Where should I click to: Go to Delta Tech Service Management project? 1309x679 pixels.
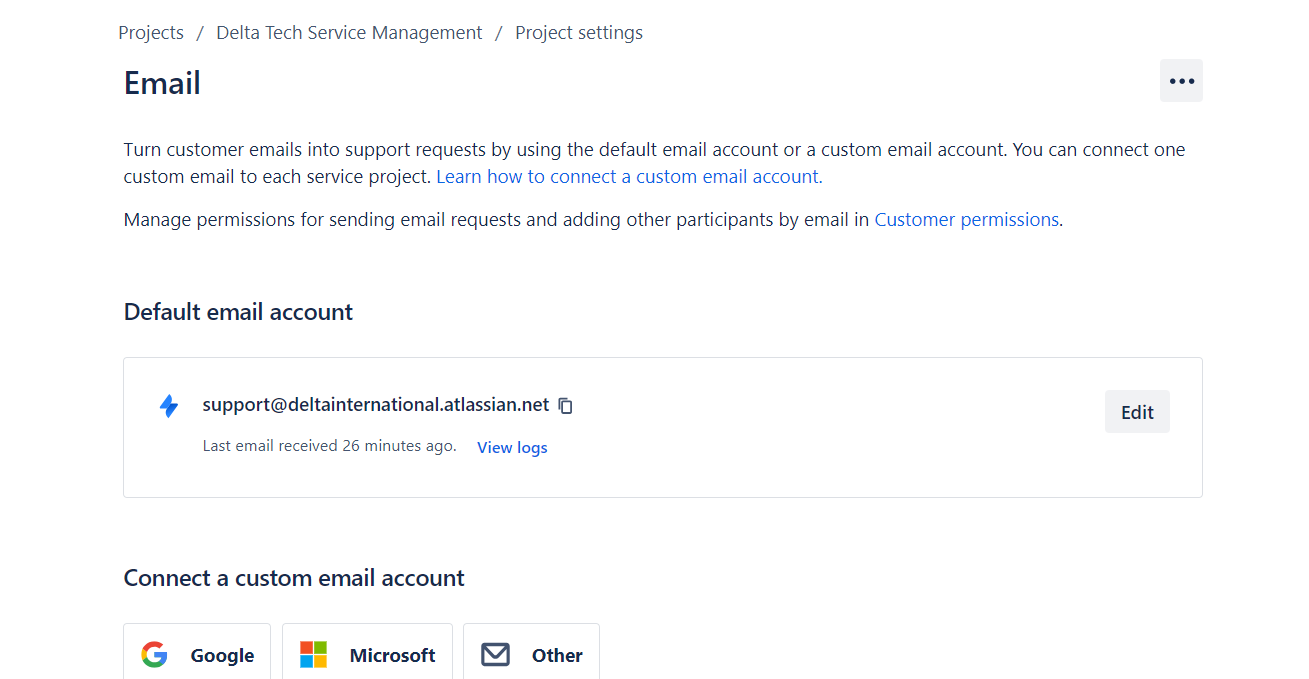[348, 32]
